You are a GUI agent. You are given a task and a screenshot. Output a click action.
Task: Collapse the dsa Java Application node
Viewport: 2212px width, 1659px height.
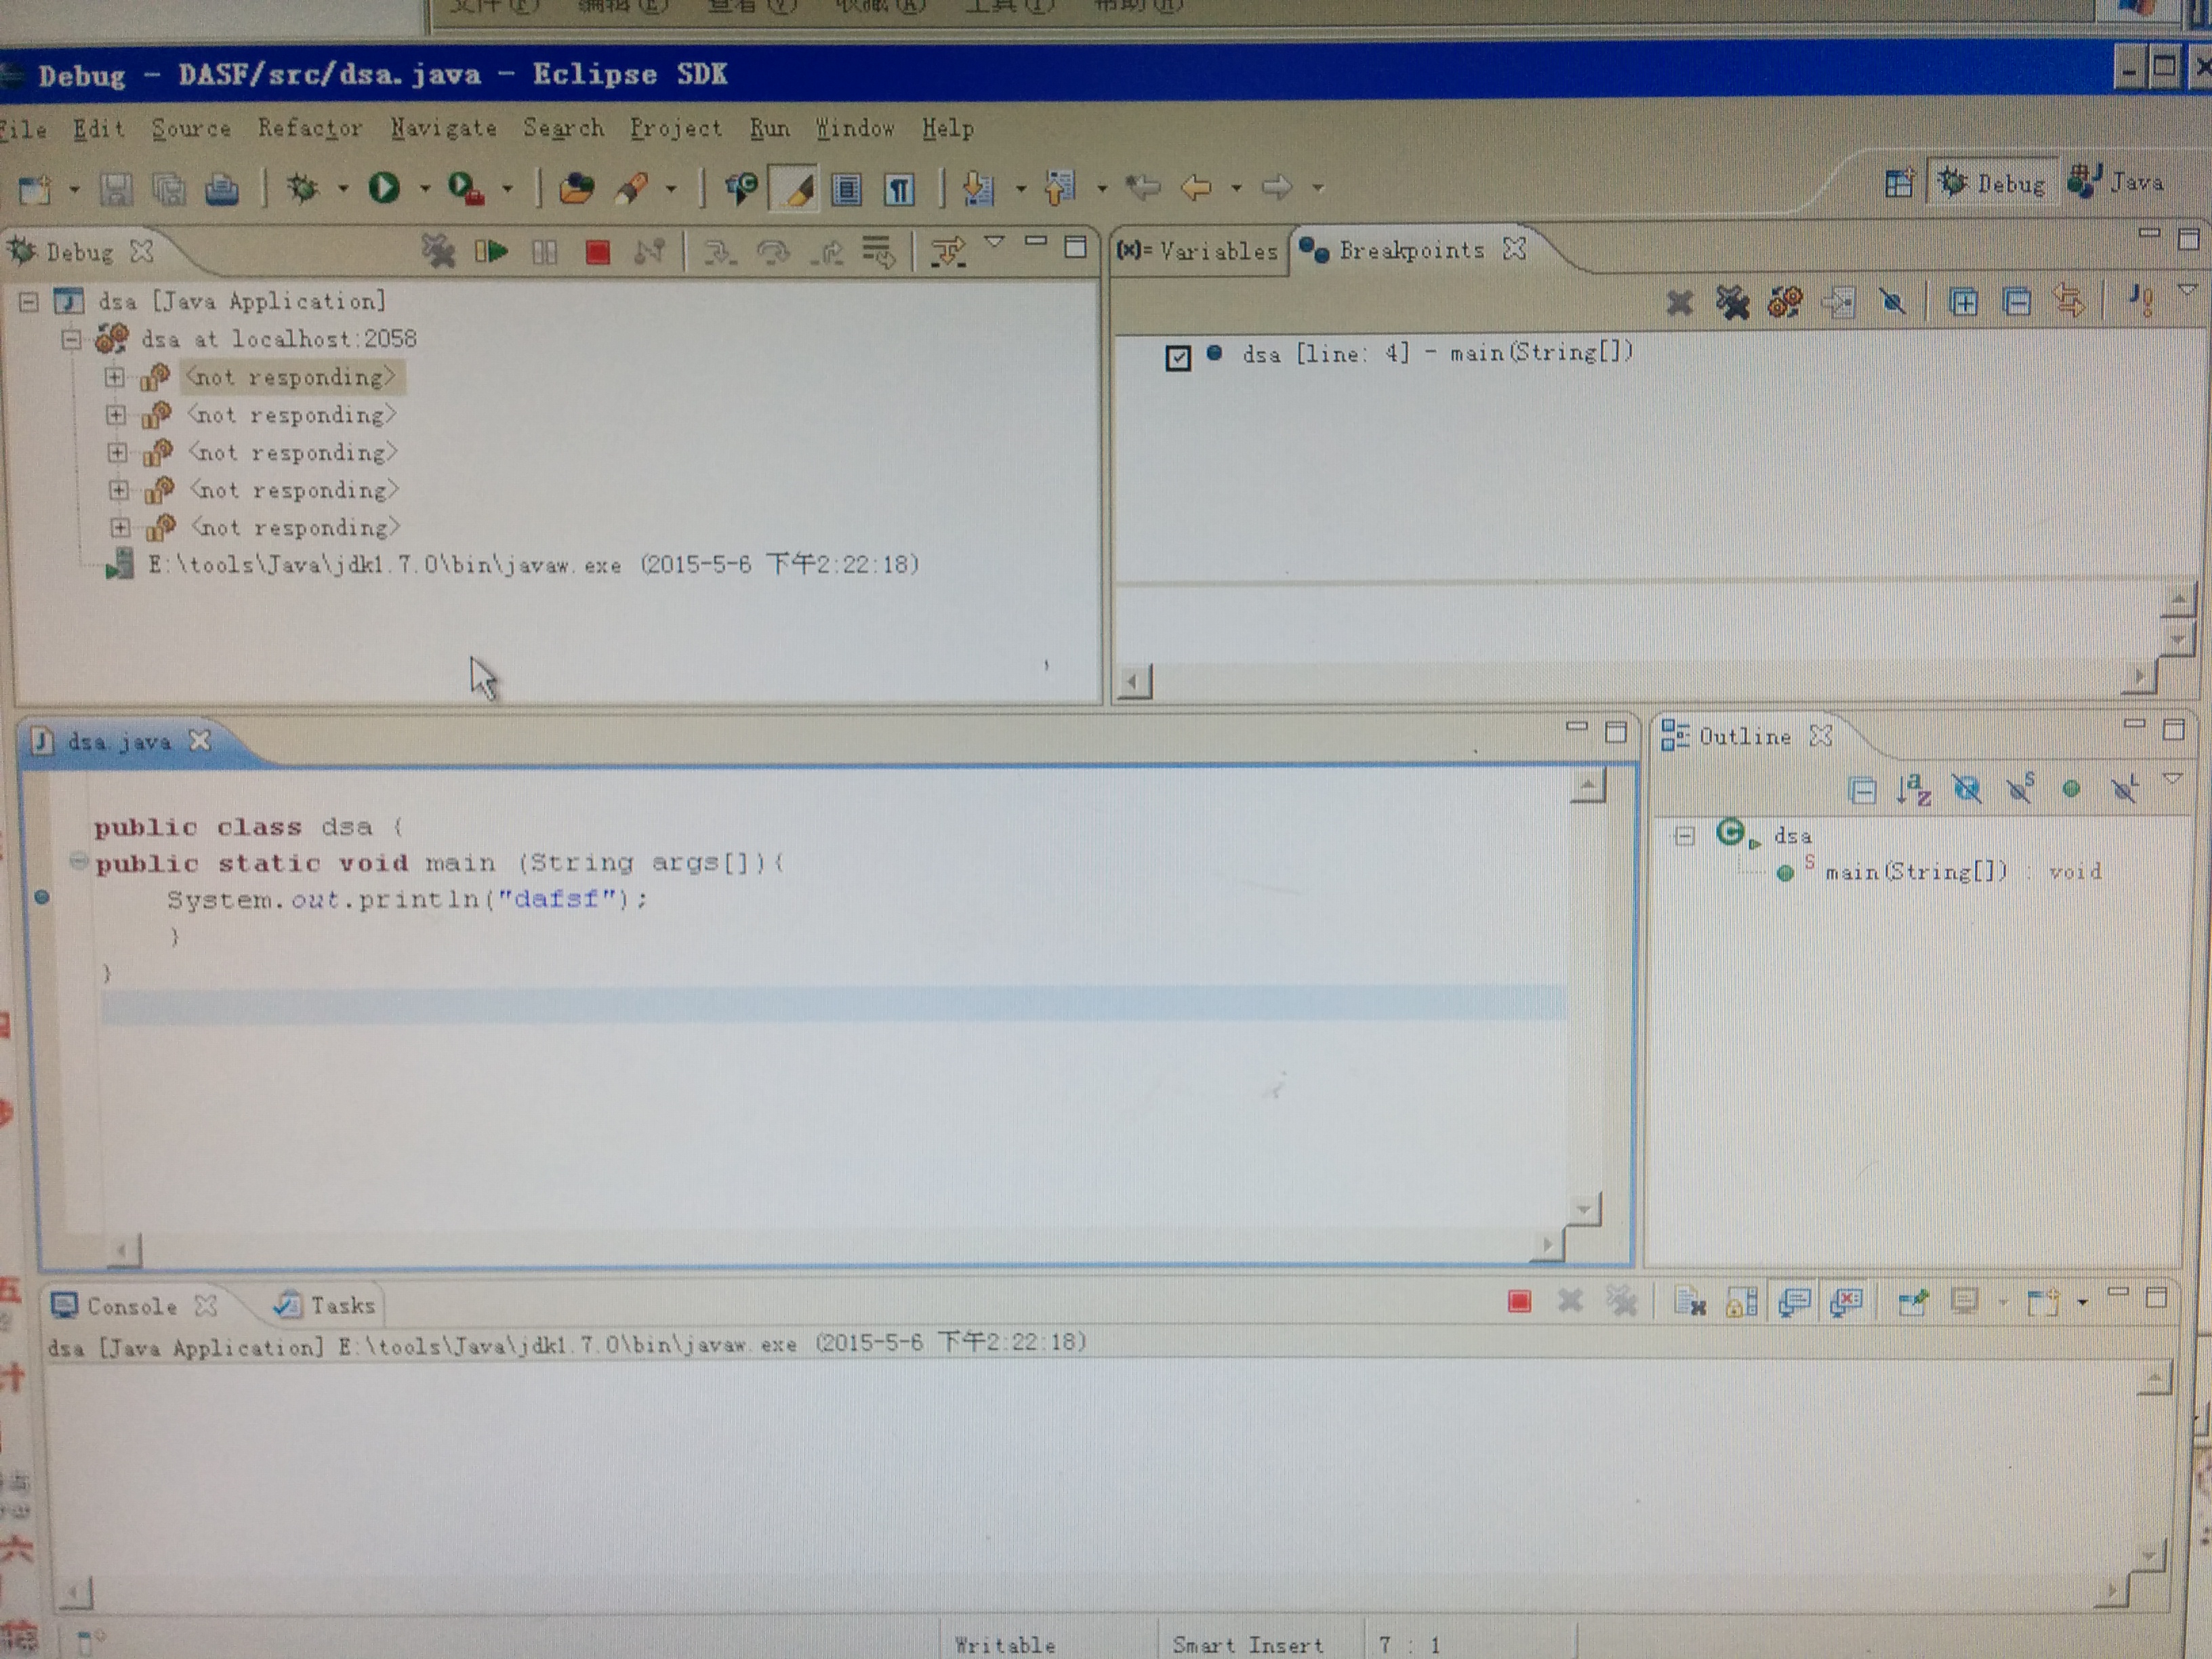coord(28,301)
